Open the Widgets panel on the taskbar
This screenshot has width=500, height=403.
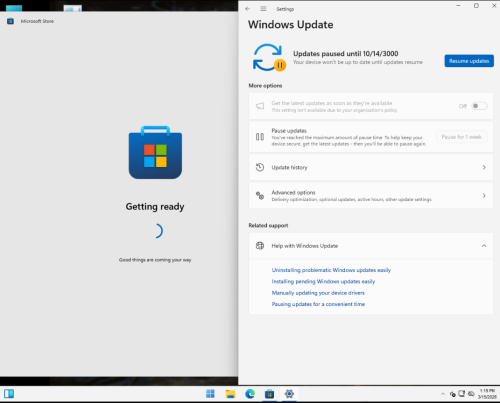coord(9,394)
